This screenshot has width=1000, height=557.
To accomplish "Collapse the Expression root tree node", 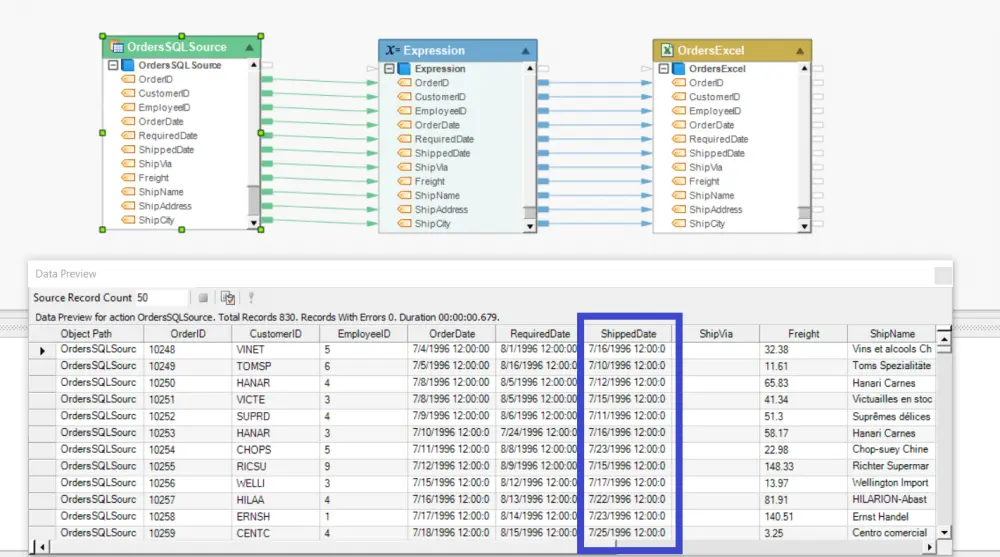I will 389,68.
